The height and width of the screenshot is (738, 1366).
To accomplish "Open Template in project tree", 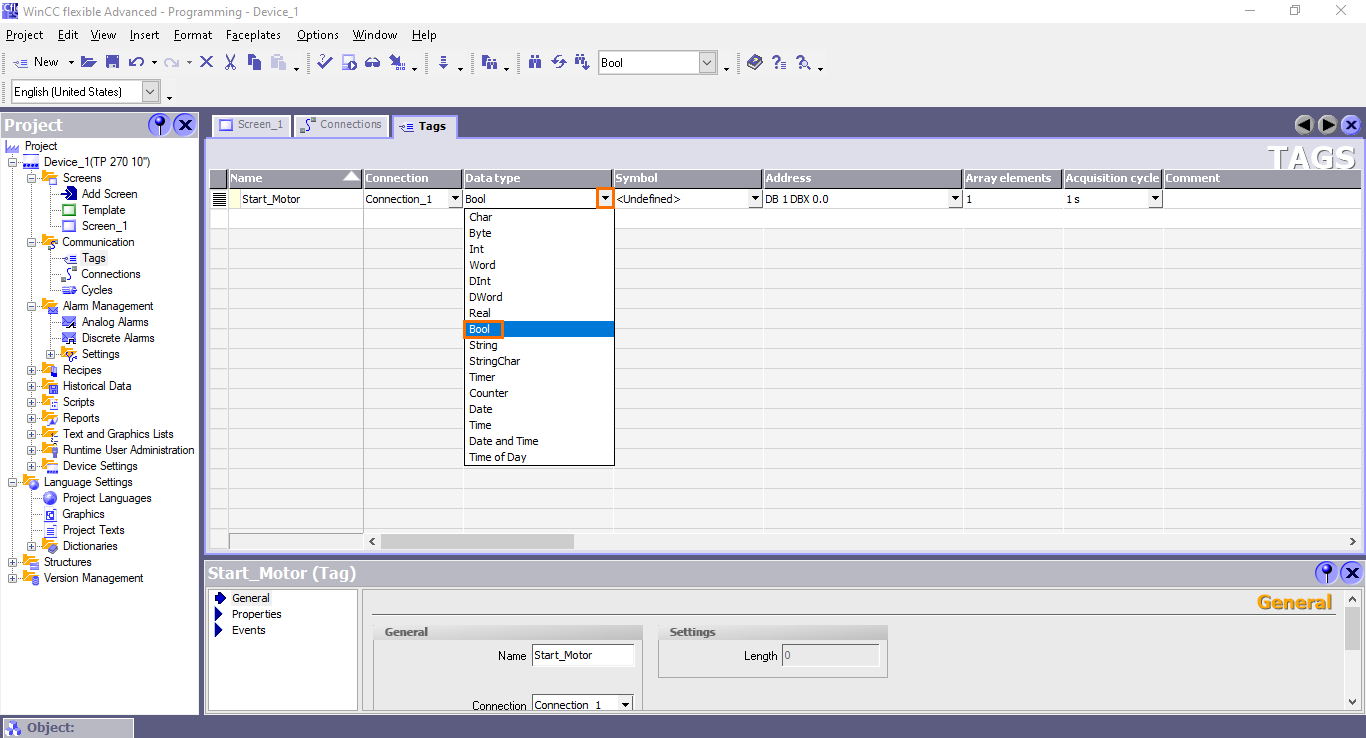I will [103, 210].
